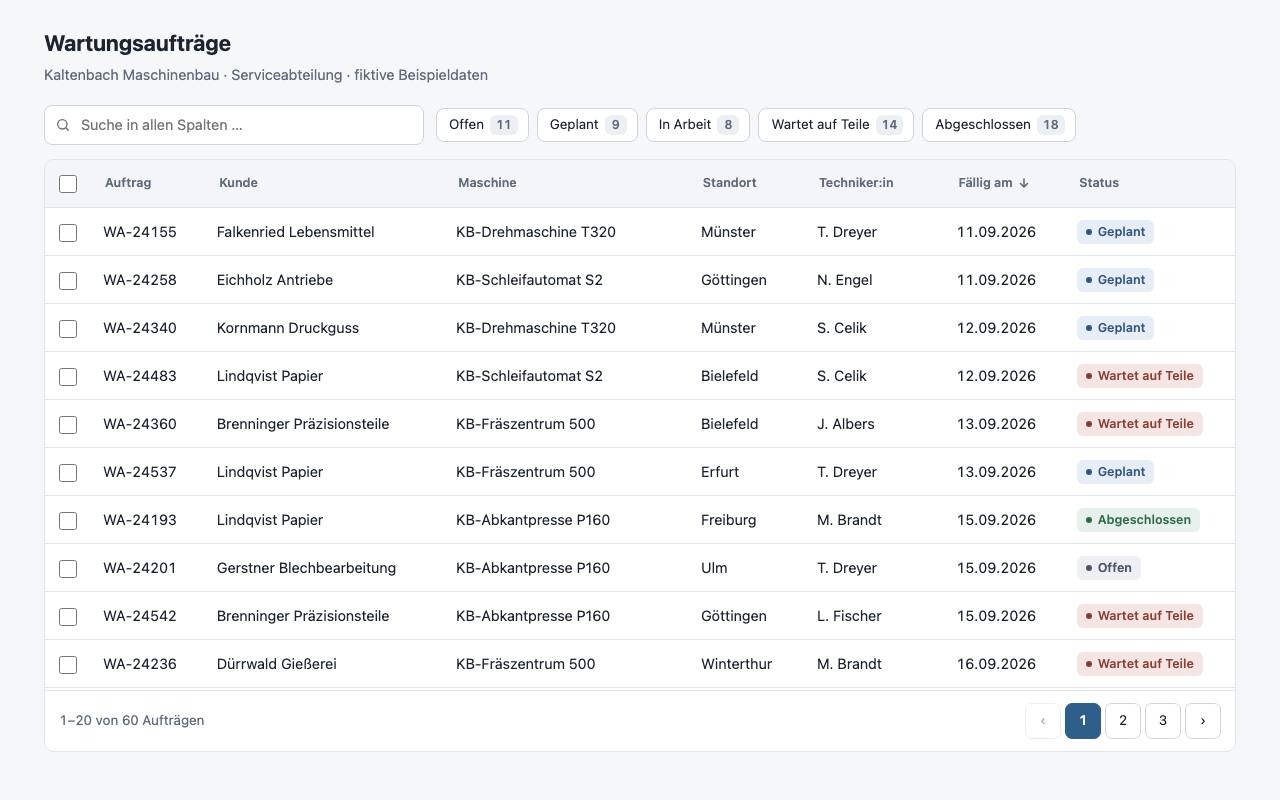Apply the Geplant filter chip
This screenshot has height=800, width=1280.
tap(587, 125)
